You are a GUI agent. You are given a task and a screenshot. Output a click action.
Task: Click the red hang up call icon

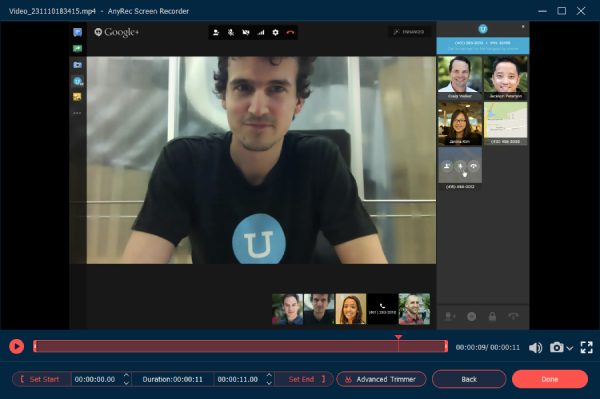290,33
